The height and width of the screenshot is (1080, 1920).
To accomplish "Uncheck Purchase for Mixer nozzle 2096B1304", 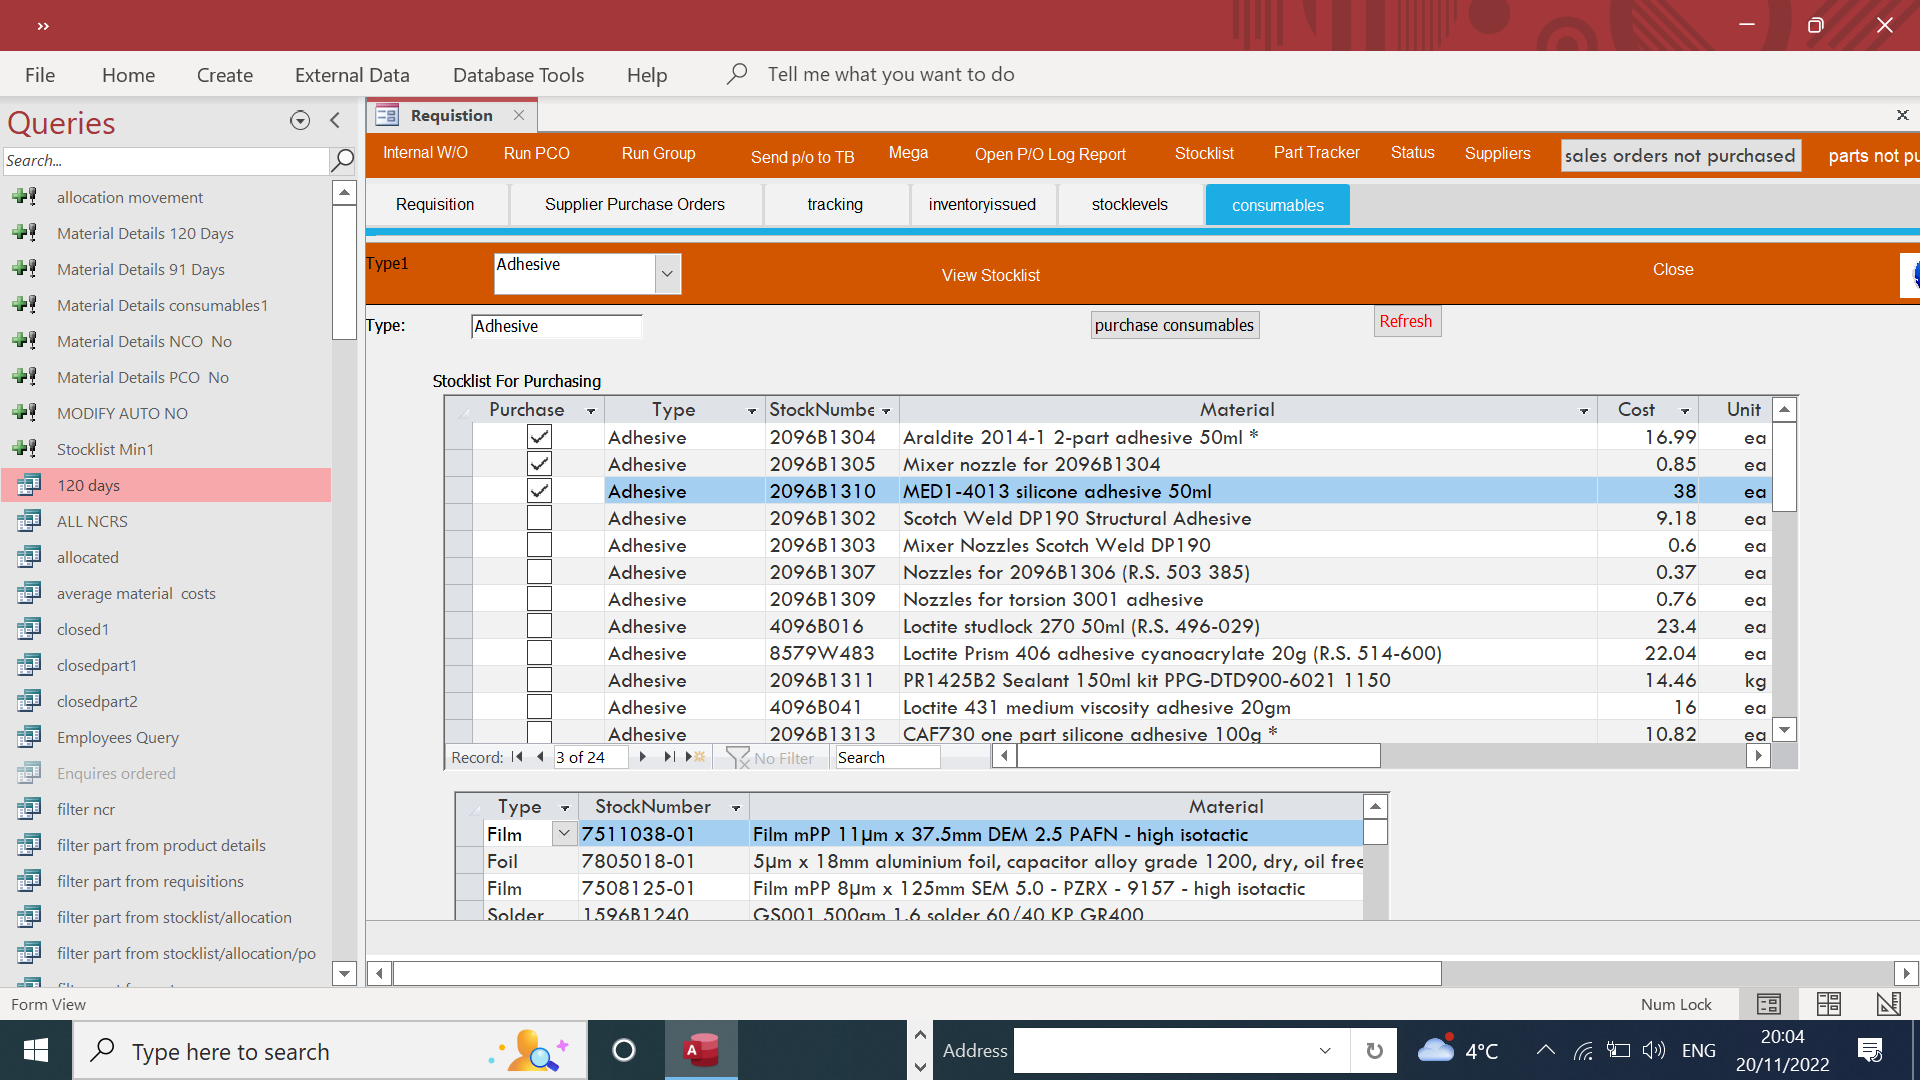I will coord(539,464).
